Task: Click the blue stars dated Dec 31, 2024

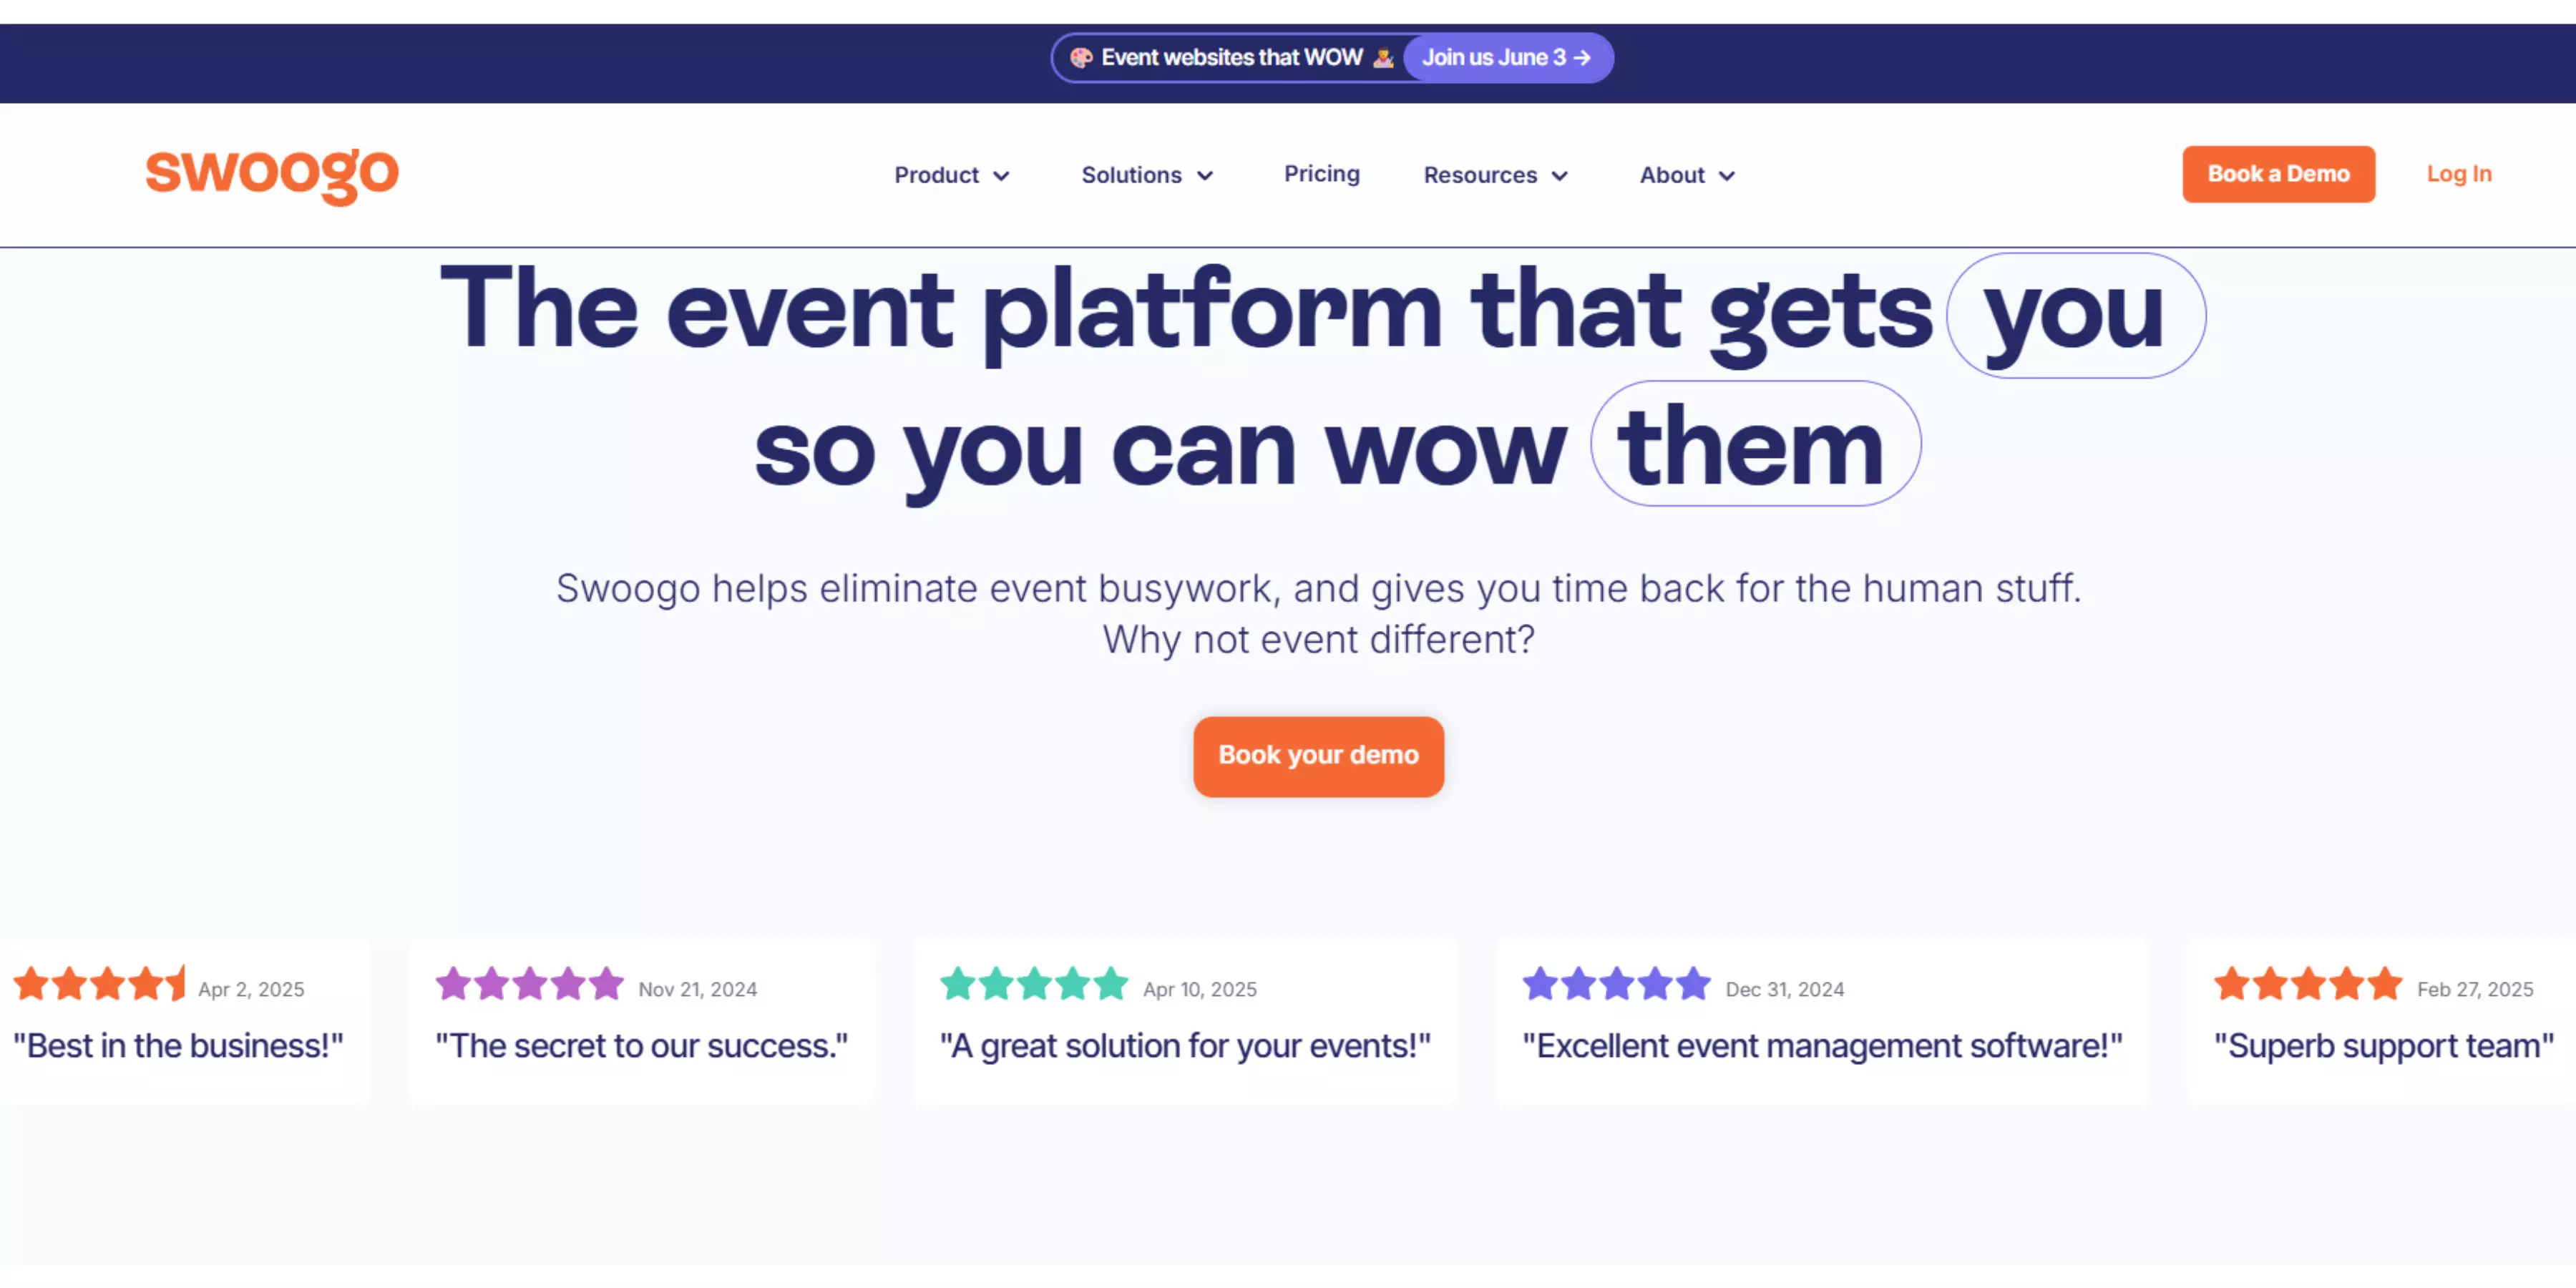Action: (1616, 984)
